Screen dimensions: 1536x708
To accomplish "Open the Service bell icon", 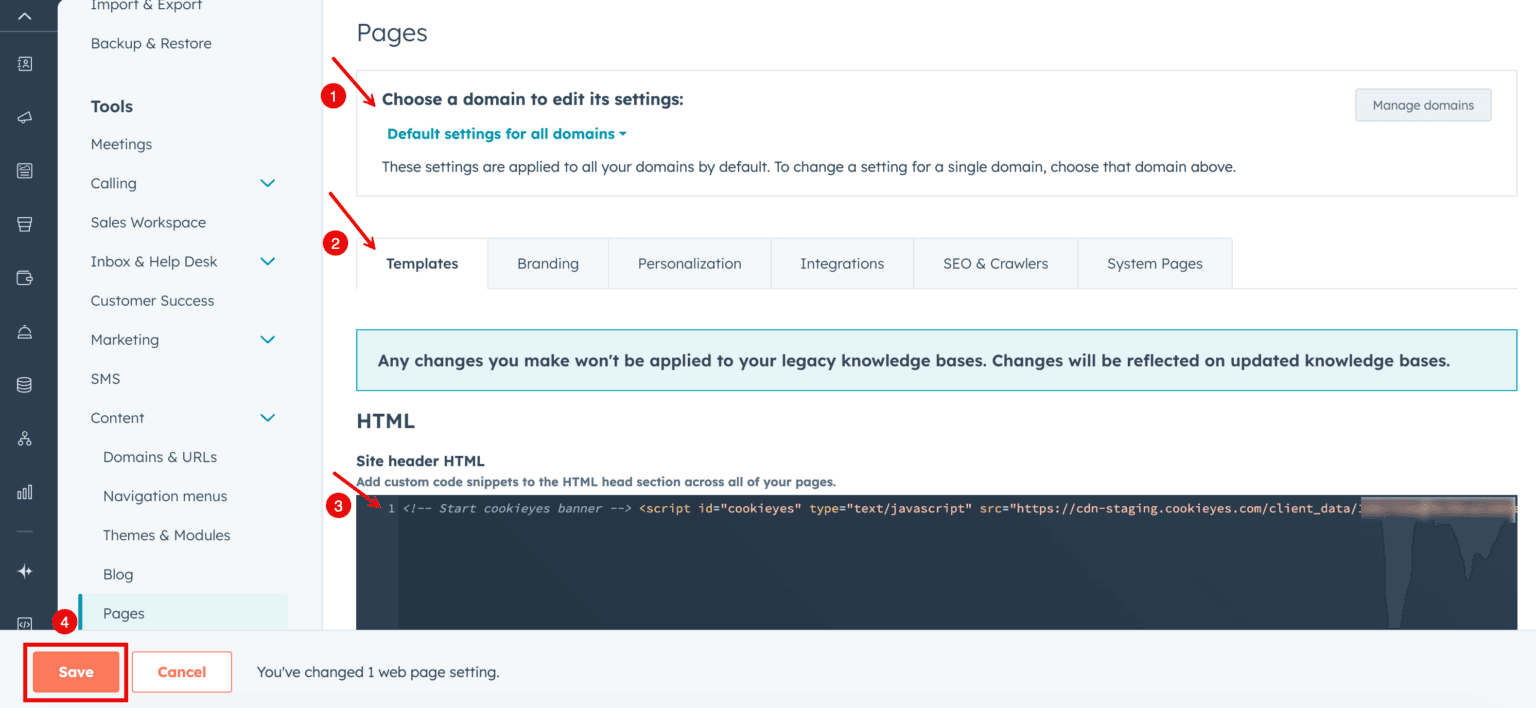I will point(25,331).
